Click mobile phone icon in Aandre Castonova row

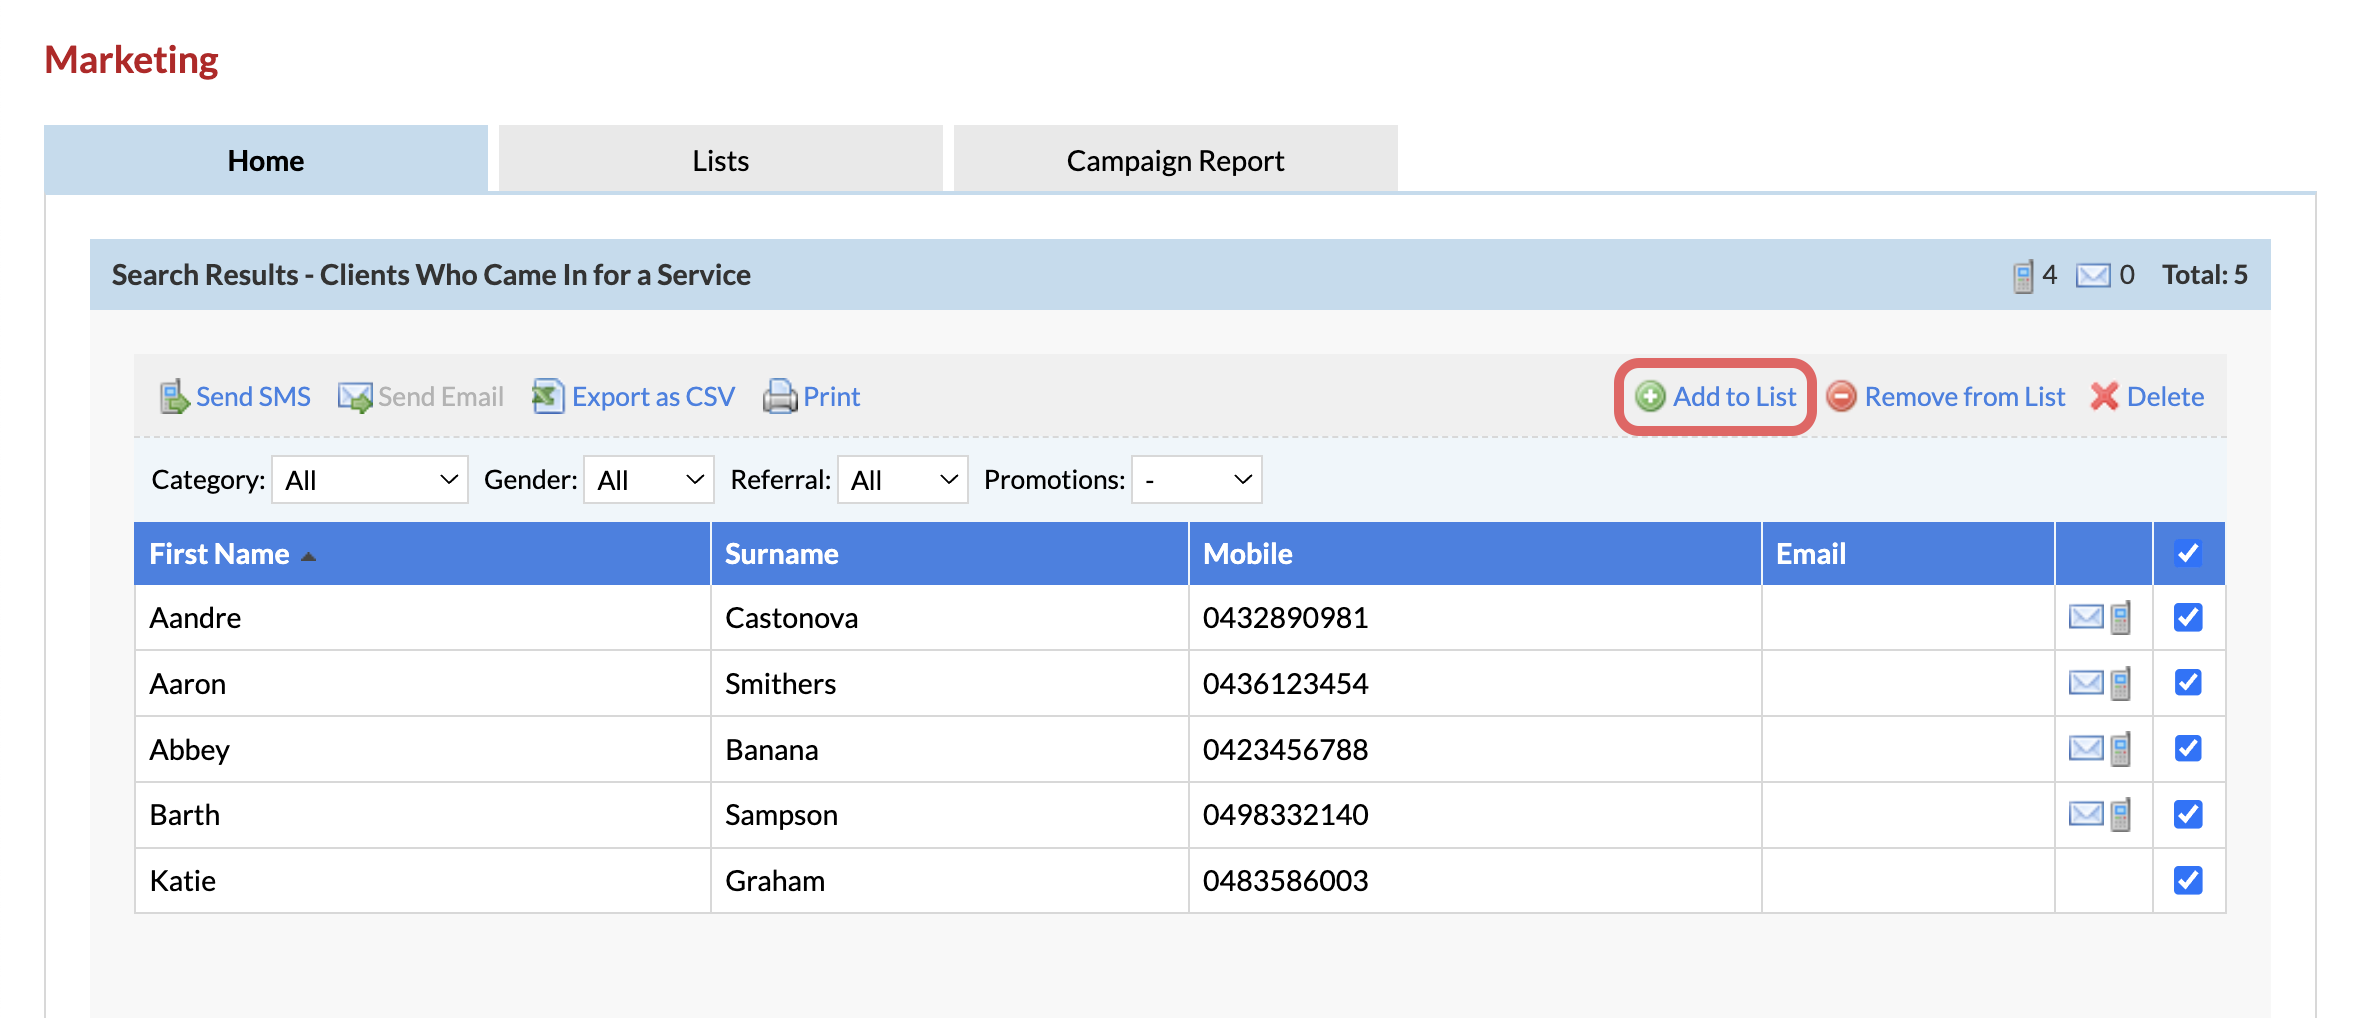tap(2121, 617)
